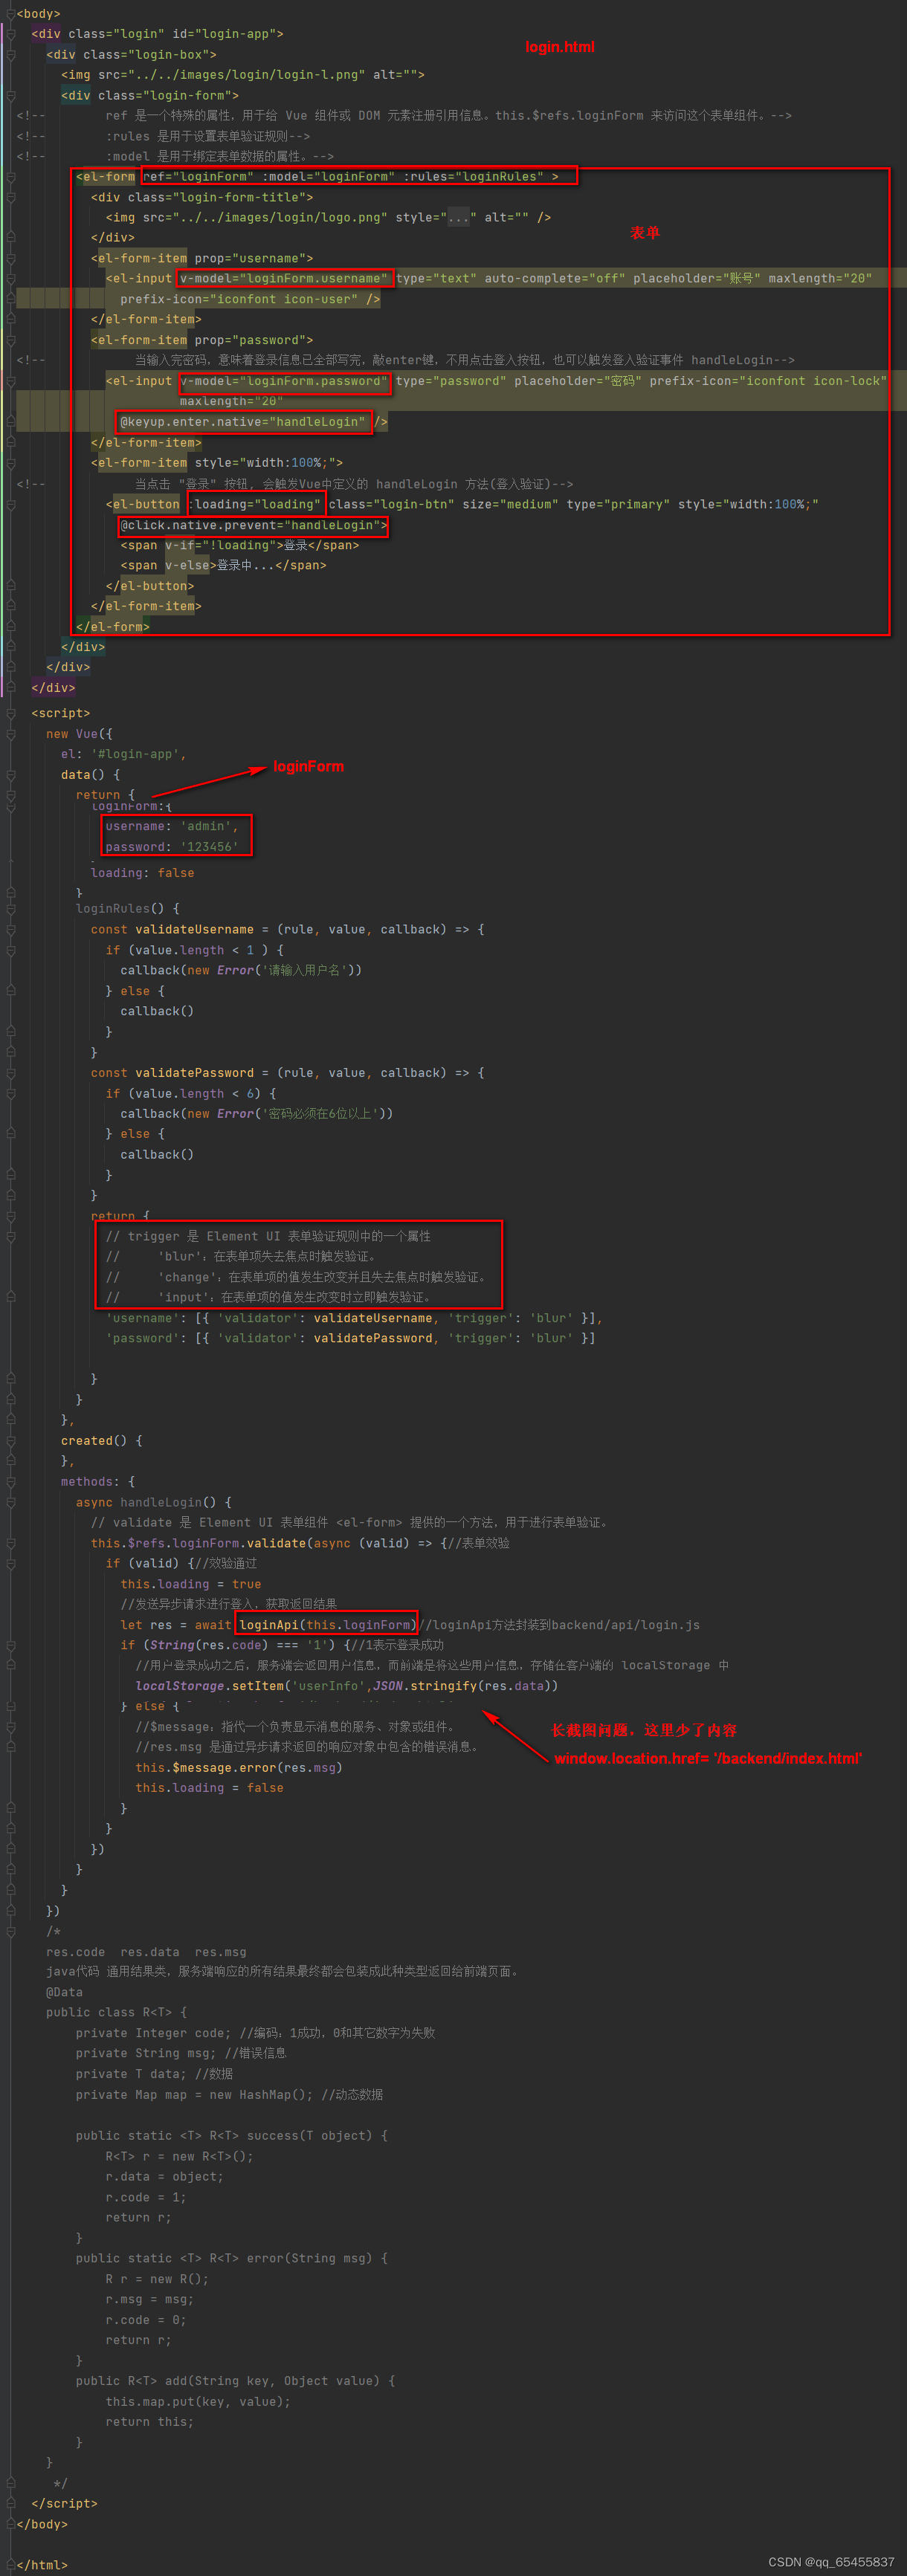Viewport: 907px width, 2576px height.
Task: Click localStorage.setItem('userInfo' line
Action: point(347,1686)
